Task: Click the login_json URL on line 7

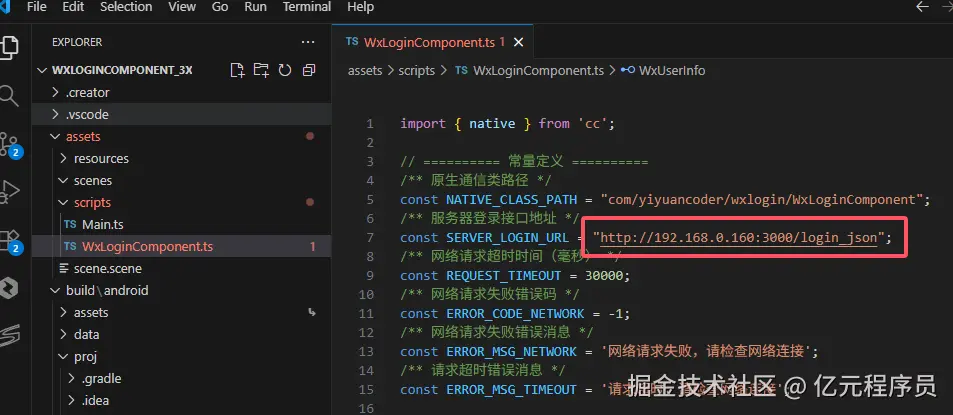Action: [738, 238]
